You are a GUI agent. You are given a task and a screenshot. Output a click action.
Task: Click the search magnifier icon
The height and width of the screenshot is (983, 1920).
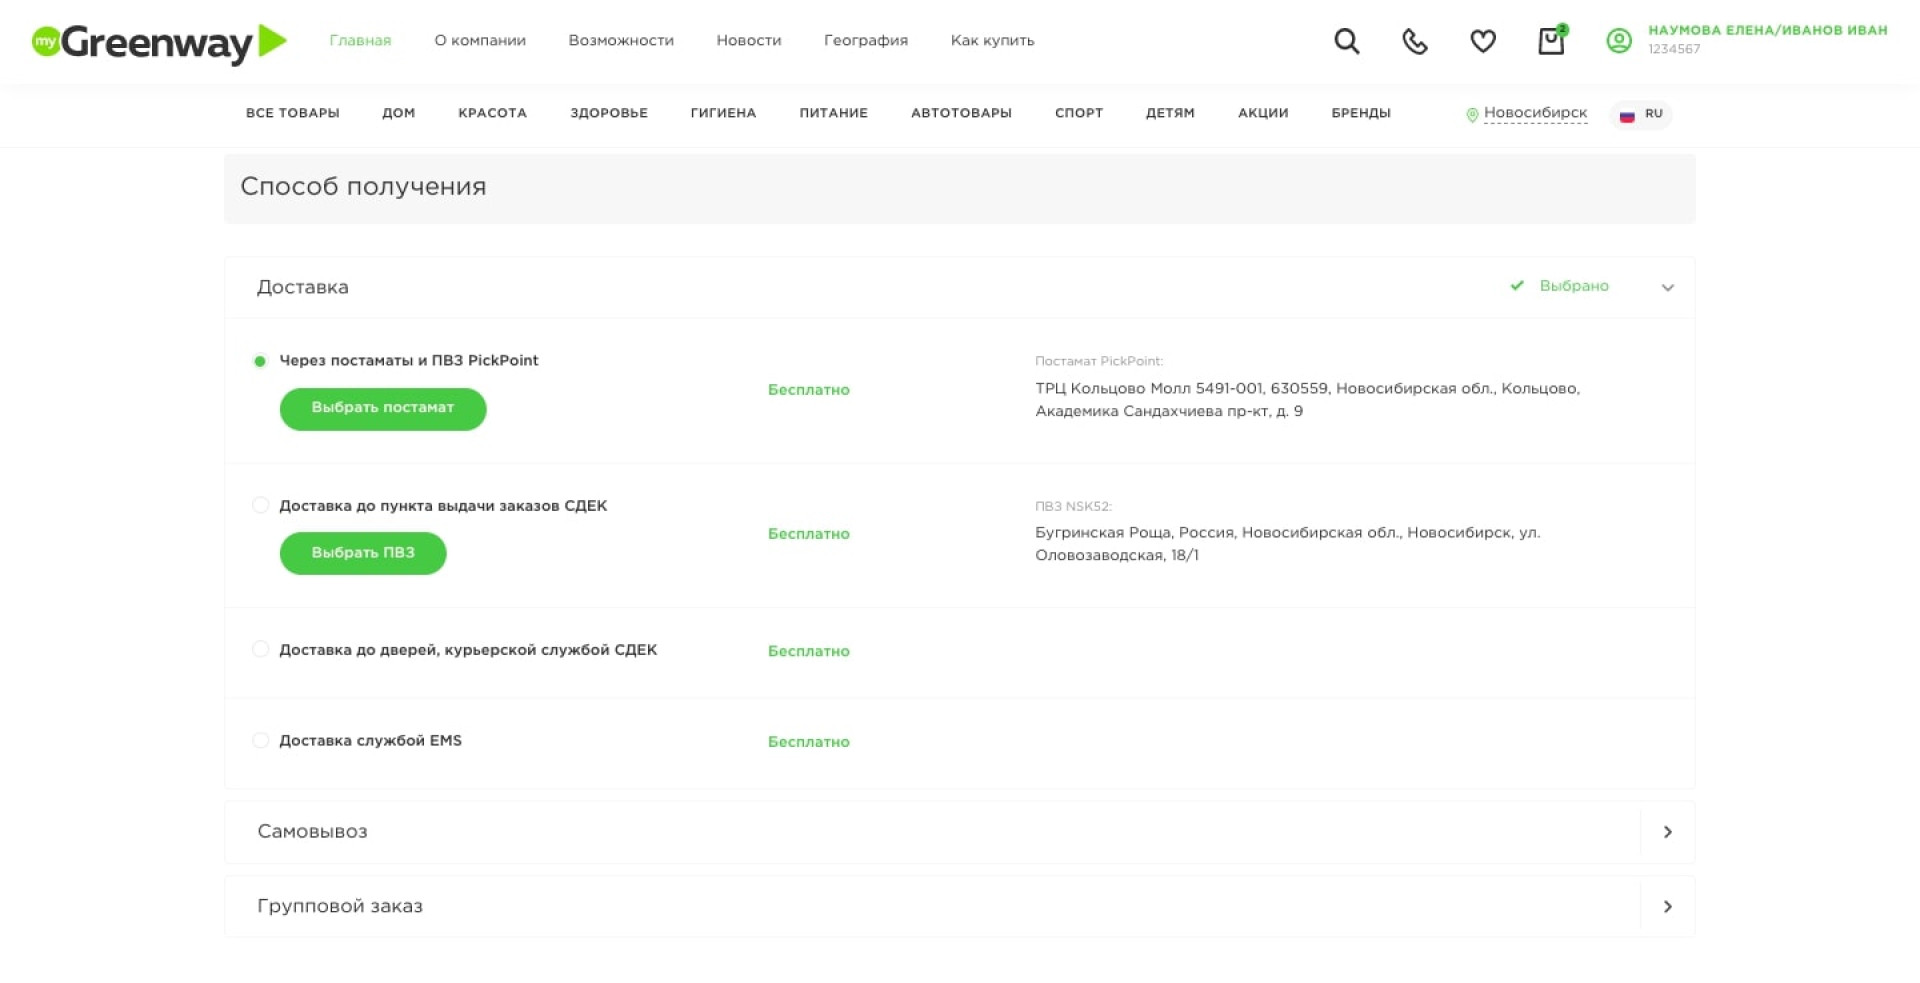pos(1346,41)
